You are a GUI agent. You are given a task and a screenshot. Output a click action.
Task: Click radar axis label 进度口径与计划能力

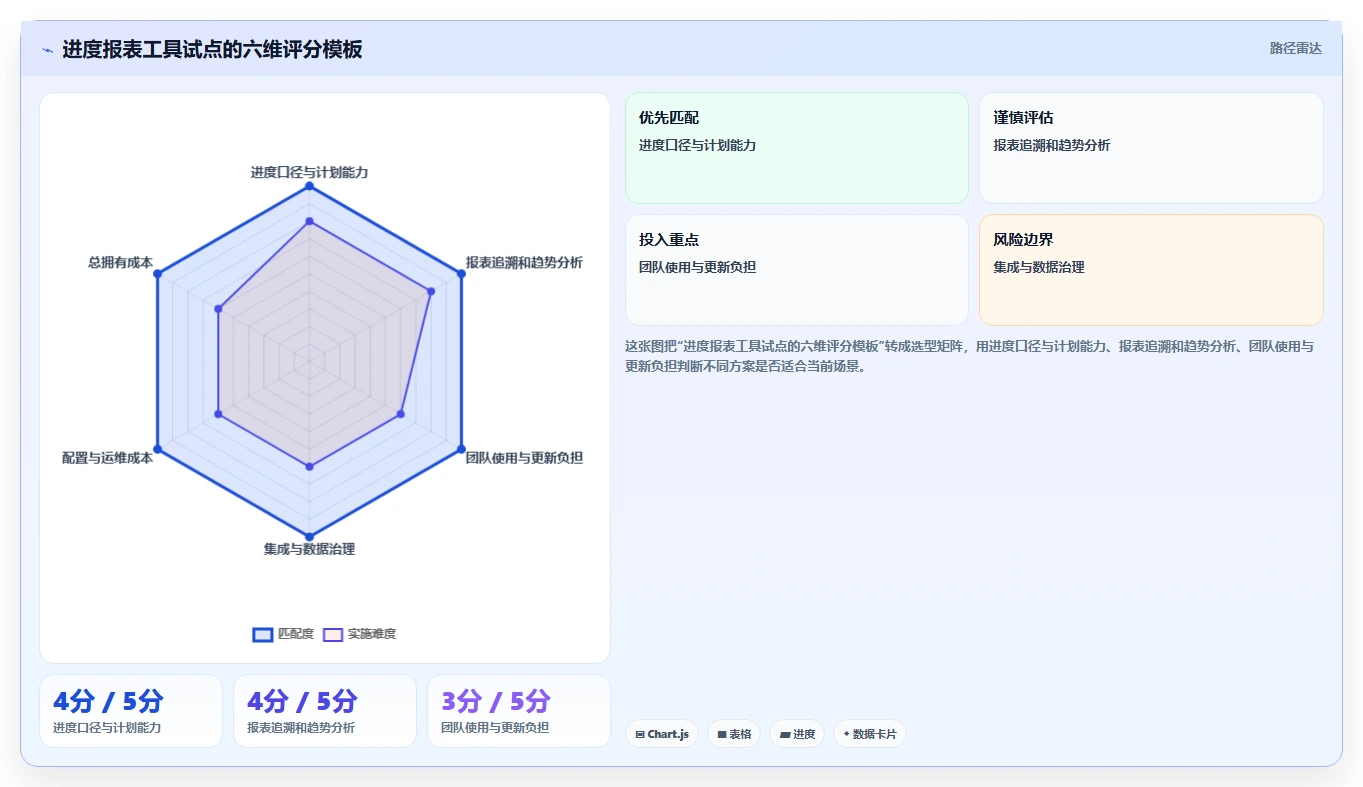tap(309, 172)
